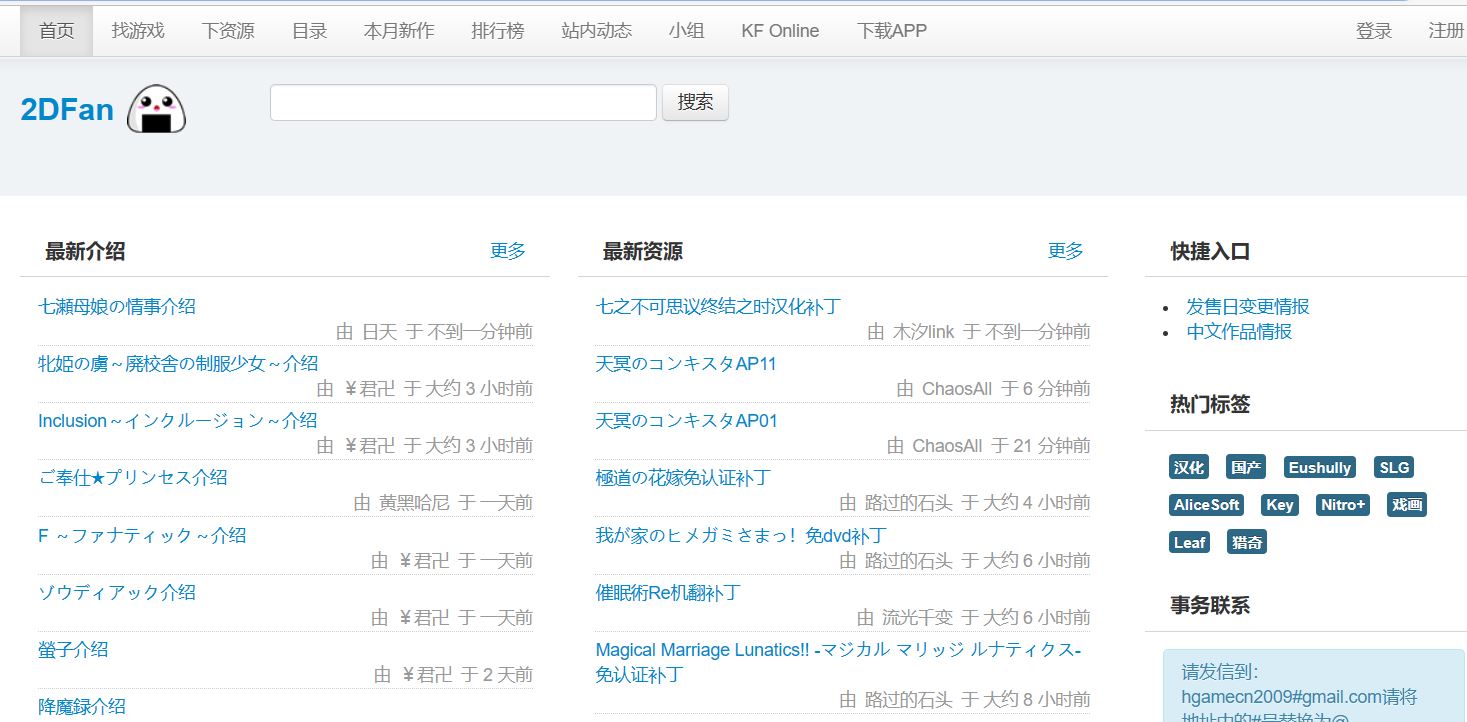Open 七瀬母娘の情事介绍 article

(x=117, y=307)
